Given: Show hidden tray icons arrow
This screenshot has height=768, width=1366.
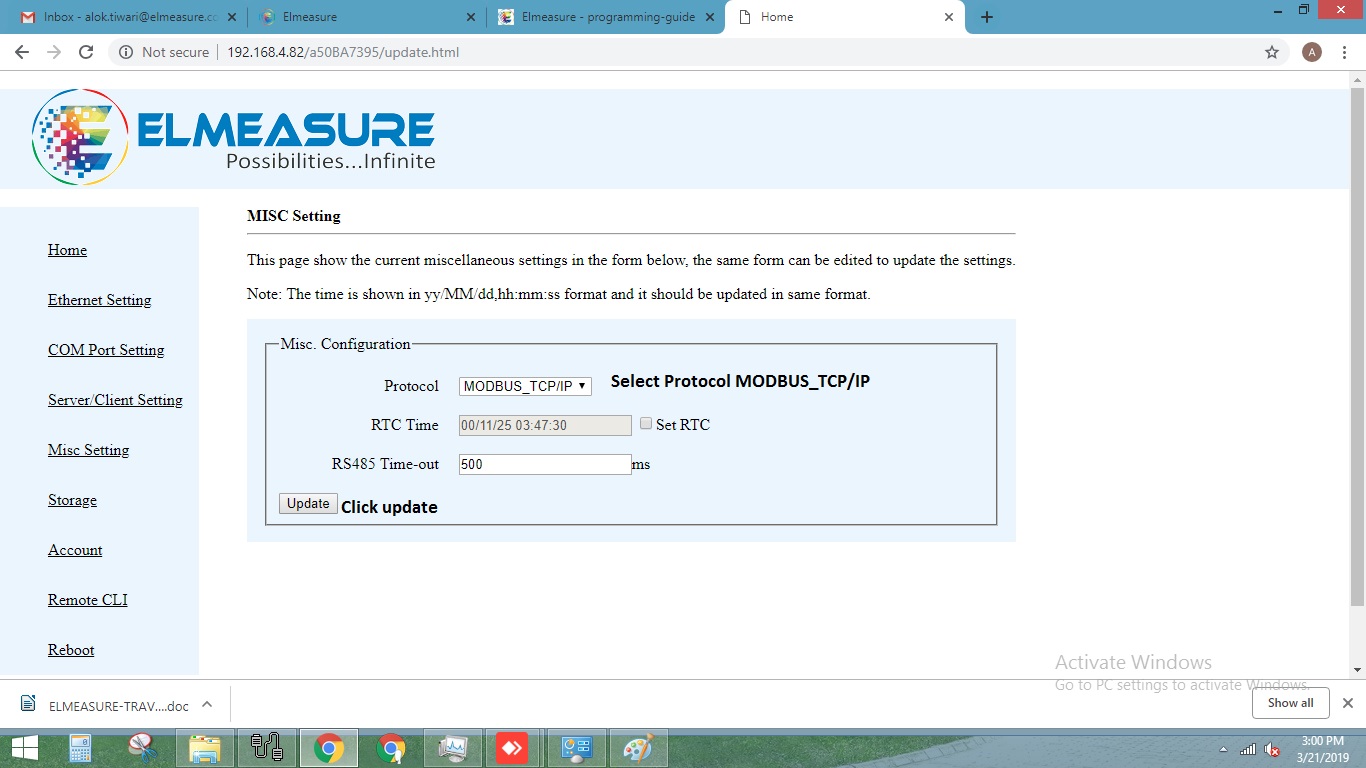Looking at the screenshot, I should click(1224, 749).
